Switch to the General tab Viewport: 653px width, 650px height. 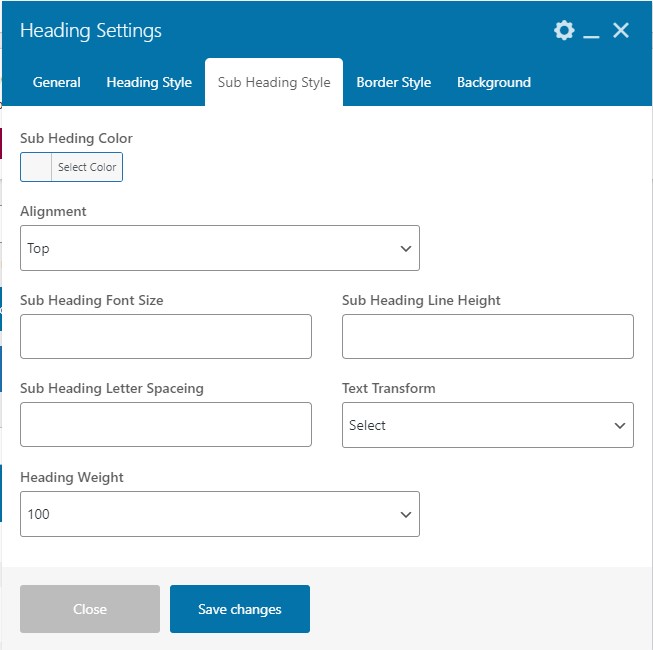pyautogui.click(x=57, y=82)
